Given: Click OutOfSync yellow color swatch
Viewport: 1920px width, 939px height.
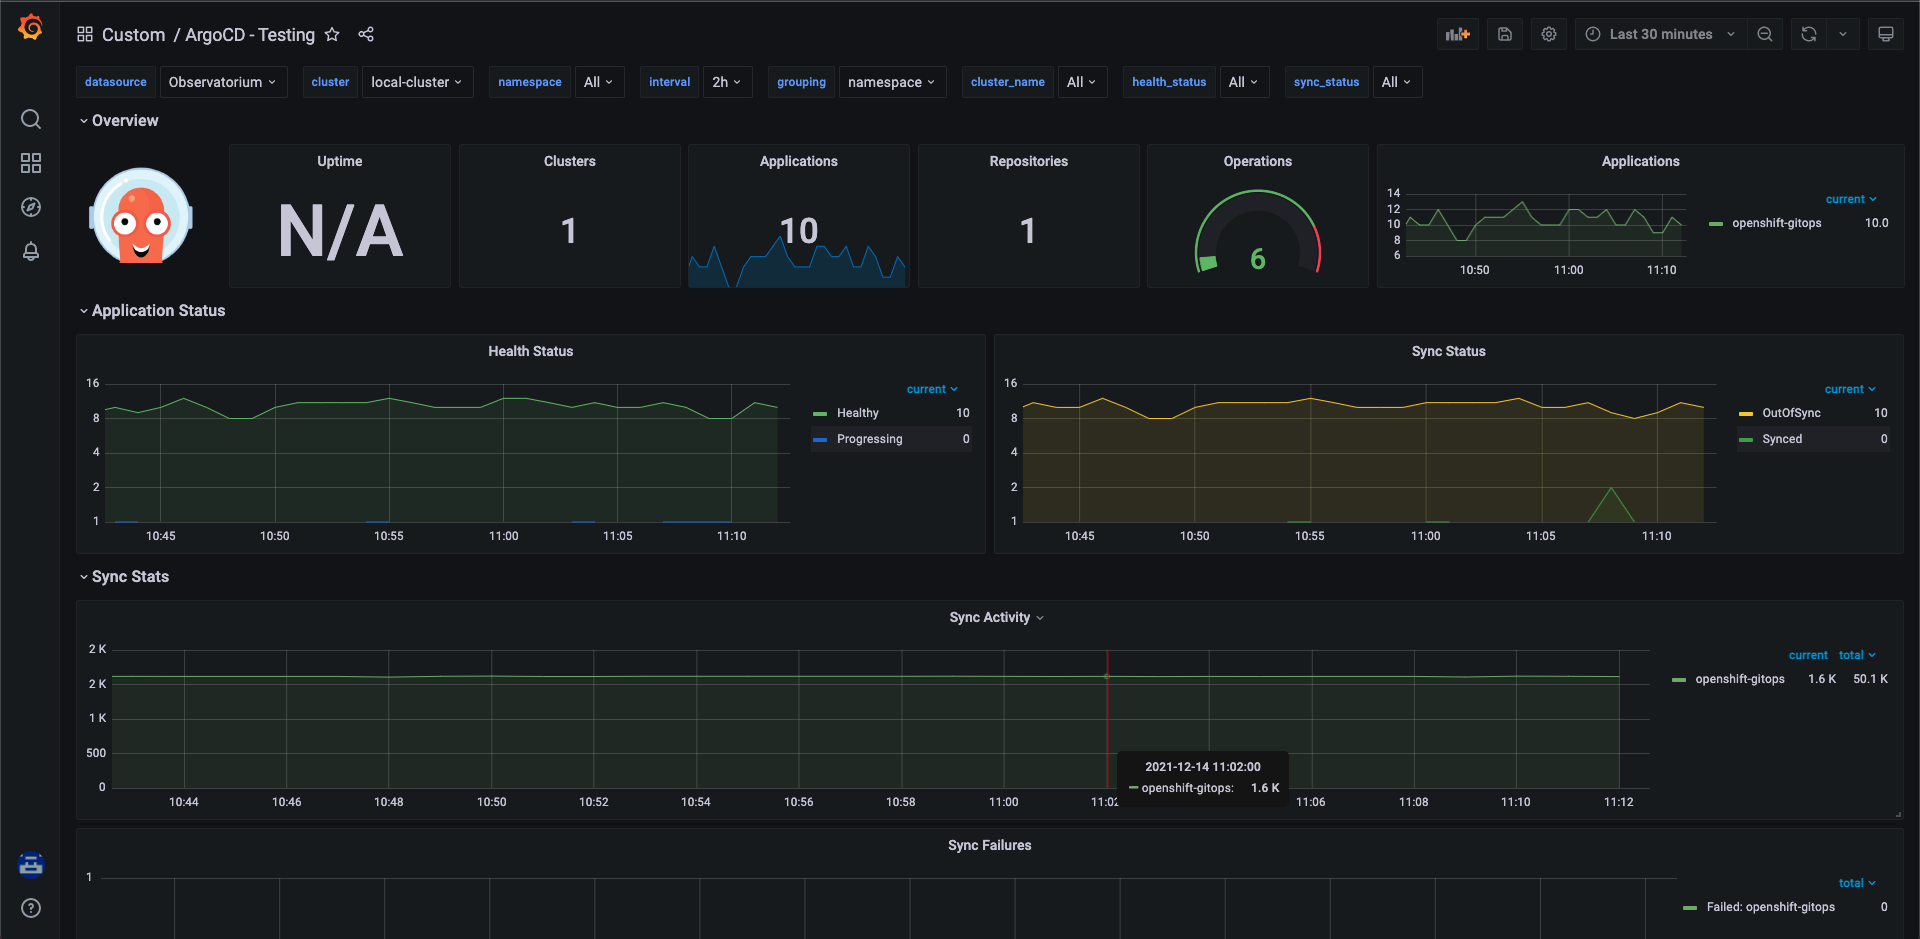Looking at the screenshot, I should pos(1746,413).
